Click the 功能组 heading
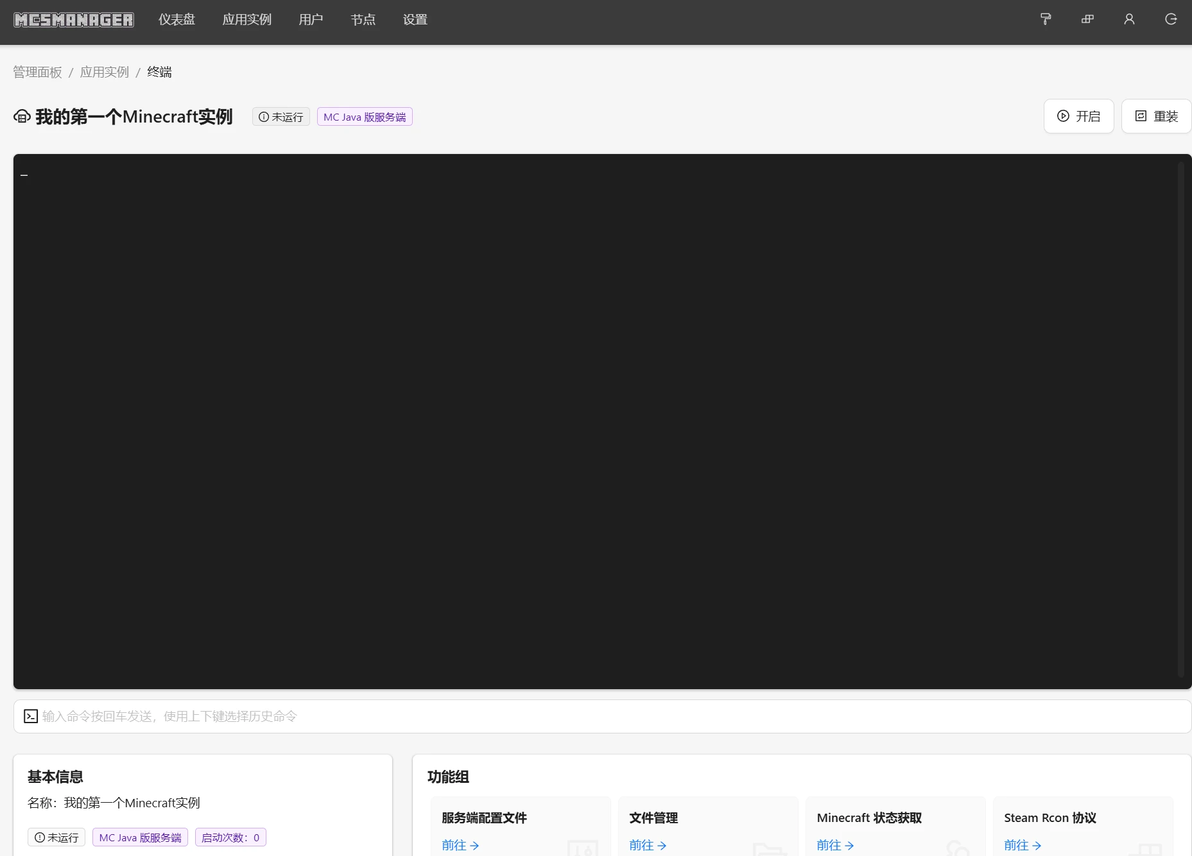 coord(449,777)
